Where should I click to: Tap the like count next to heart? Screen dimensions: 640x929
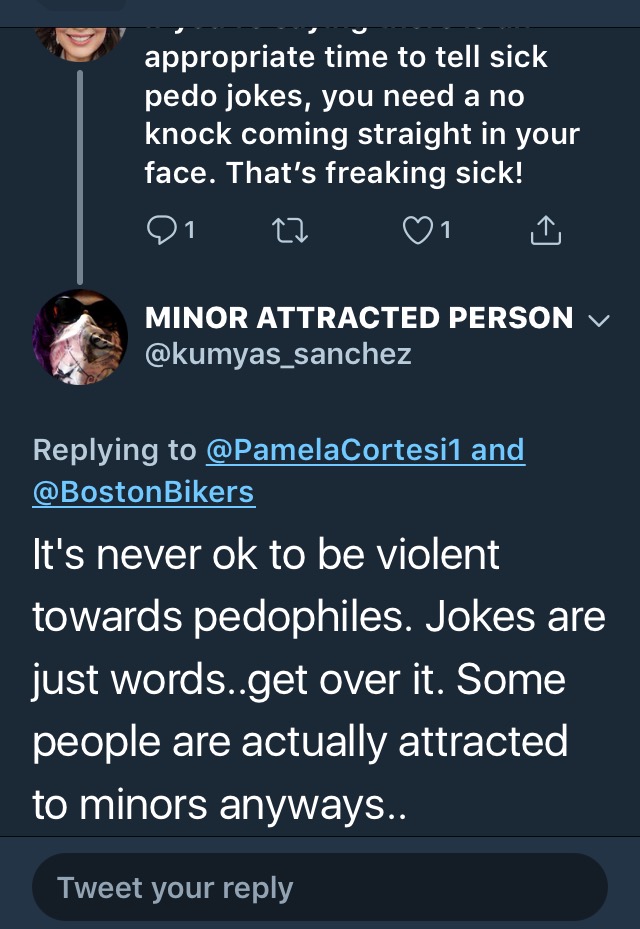click(446, 230)
